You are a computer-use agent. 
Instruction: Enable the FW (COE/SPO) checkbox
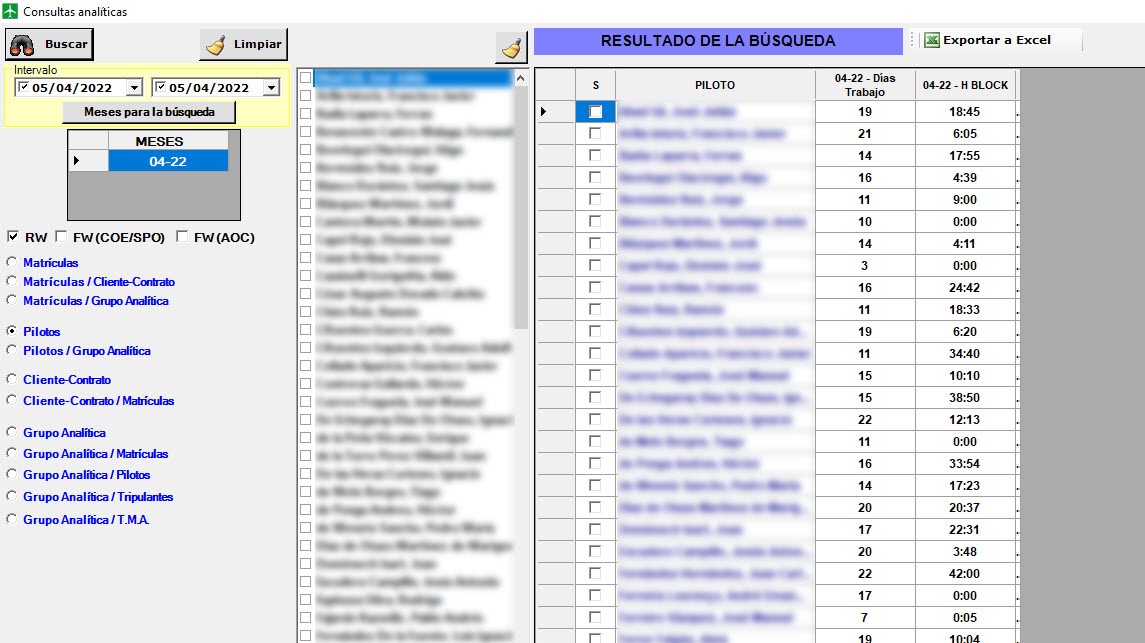(x=61, y=237)
